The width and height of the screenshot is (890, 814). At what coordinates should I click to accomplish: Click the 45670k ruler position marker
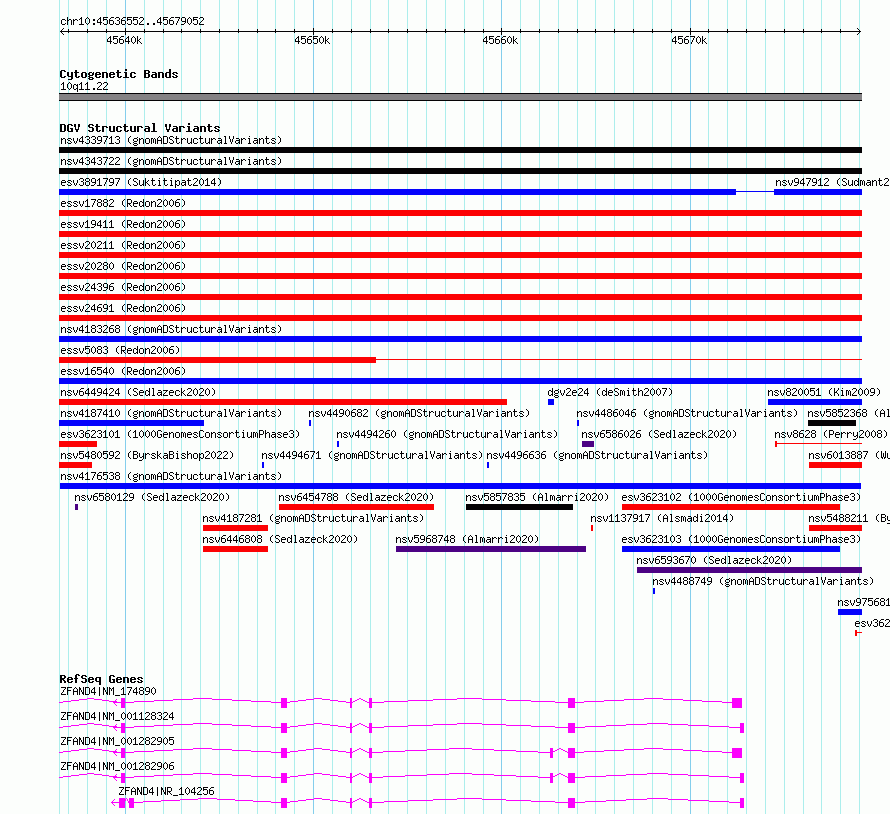pyautogui.click(x=689, y=40)
